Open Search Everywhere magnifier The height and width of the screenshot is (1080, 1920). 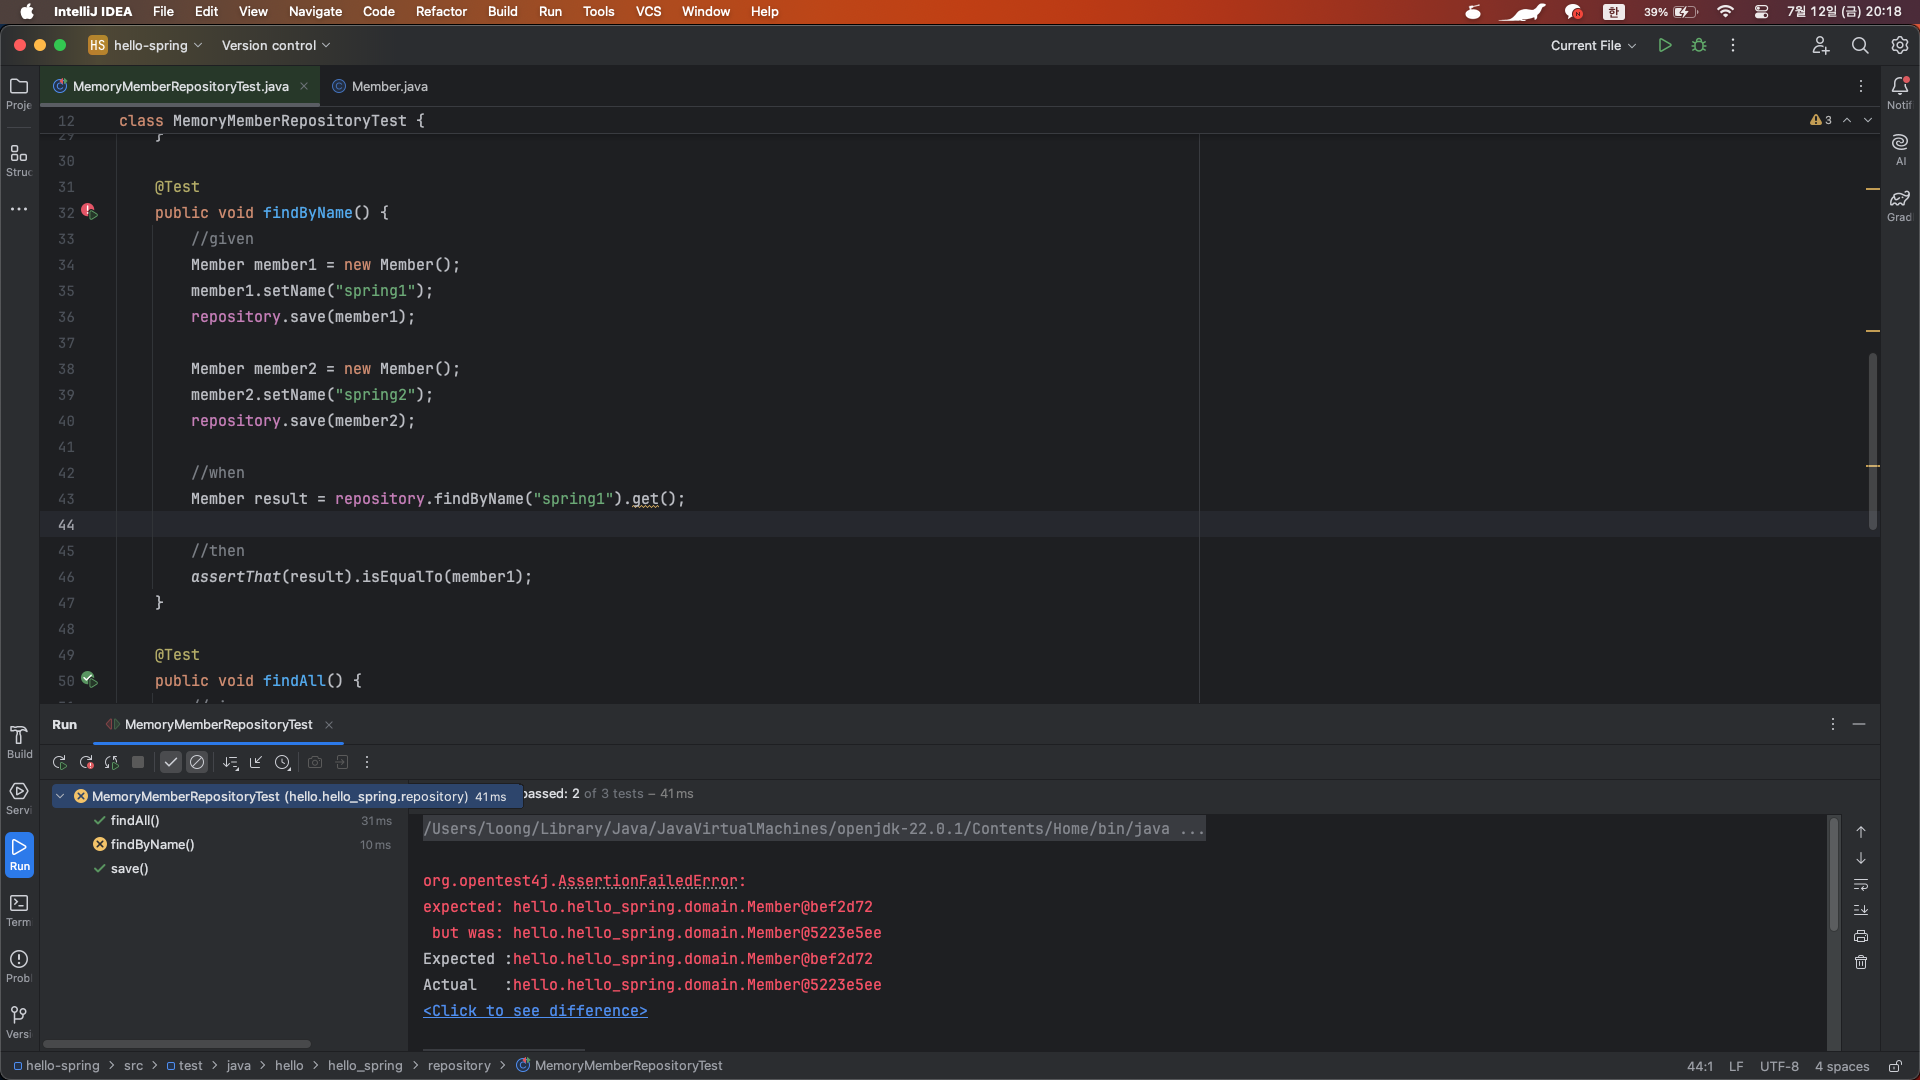[1860, 45]
